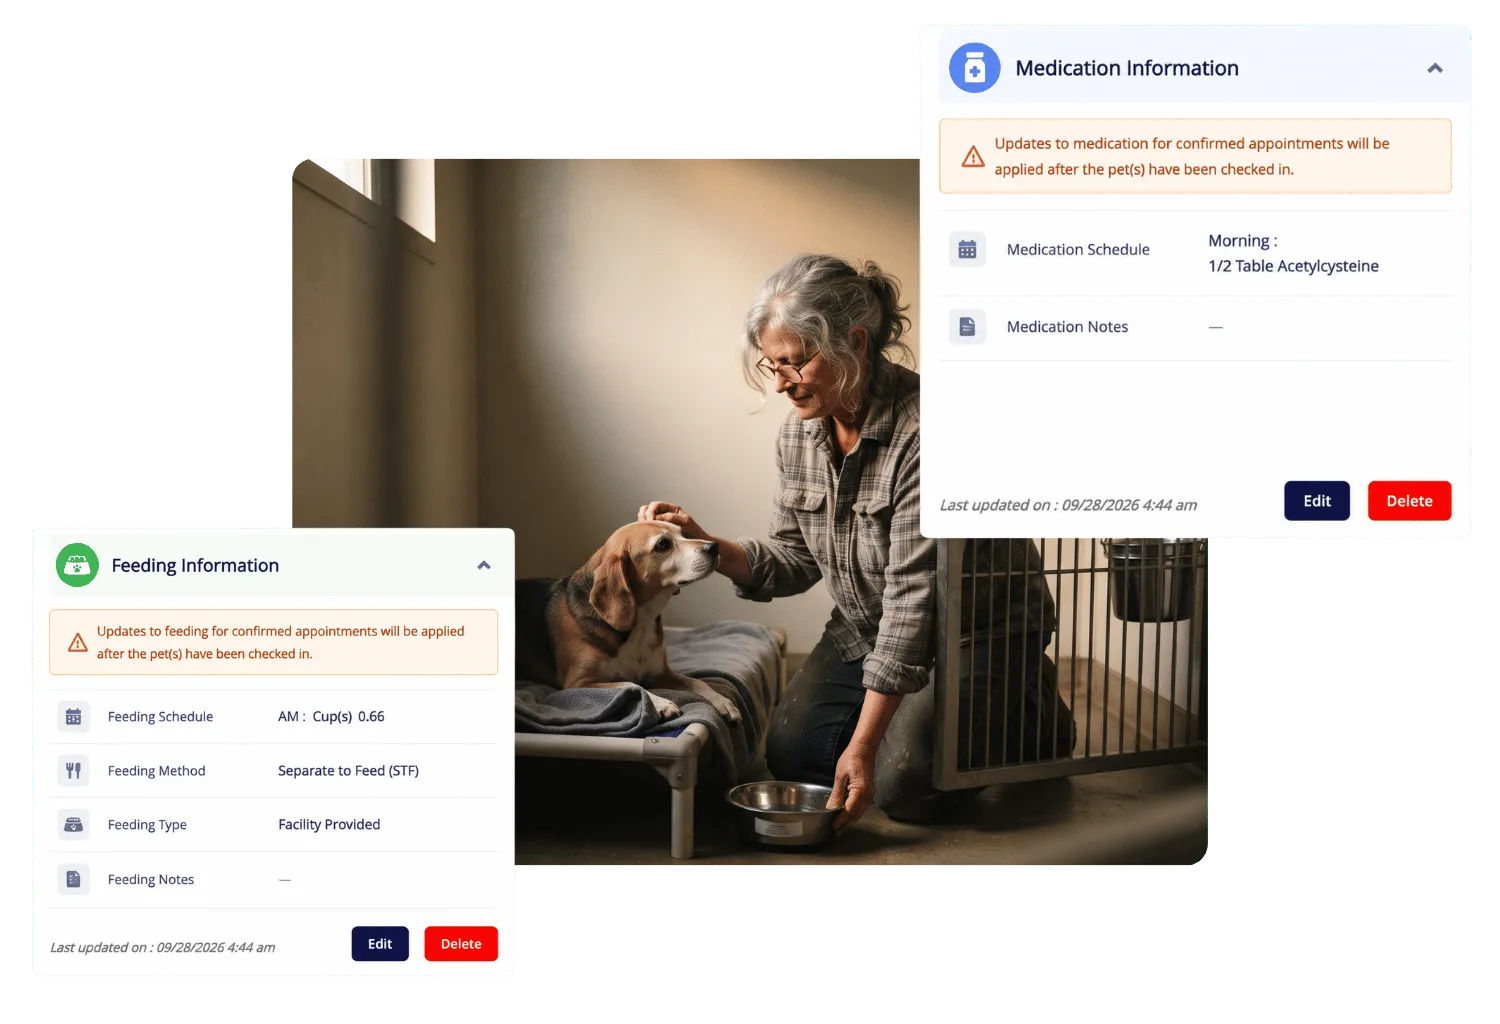
Task: Delete the medication information
Action: point(1409,501)
